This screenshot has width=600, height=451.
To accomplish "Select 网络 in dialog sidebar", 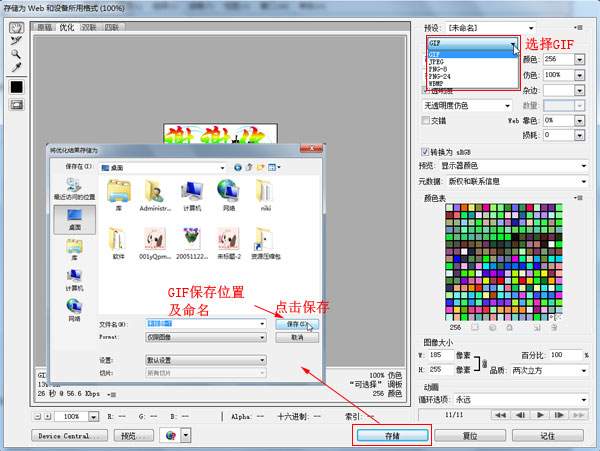I will (x=74, y=310).
